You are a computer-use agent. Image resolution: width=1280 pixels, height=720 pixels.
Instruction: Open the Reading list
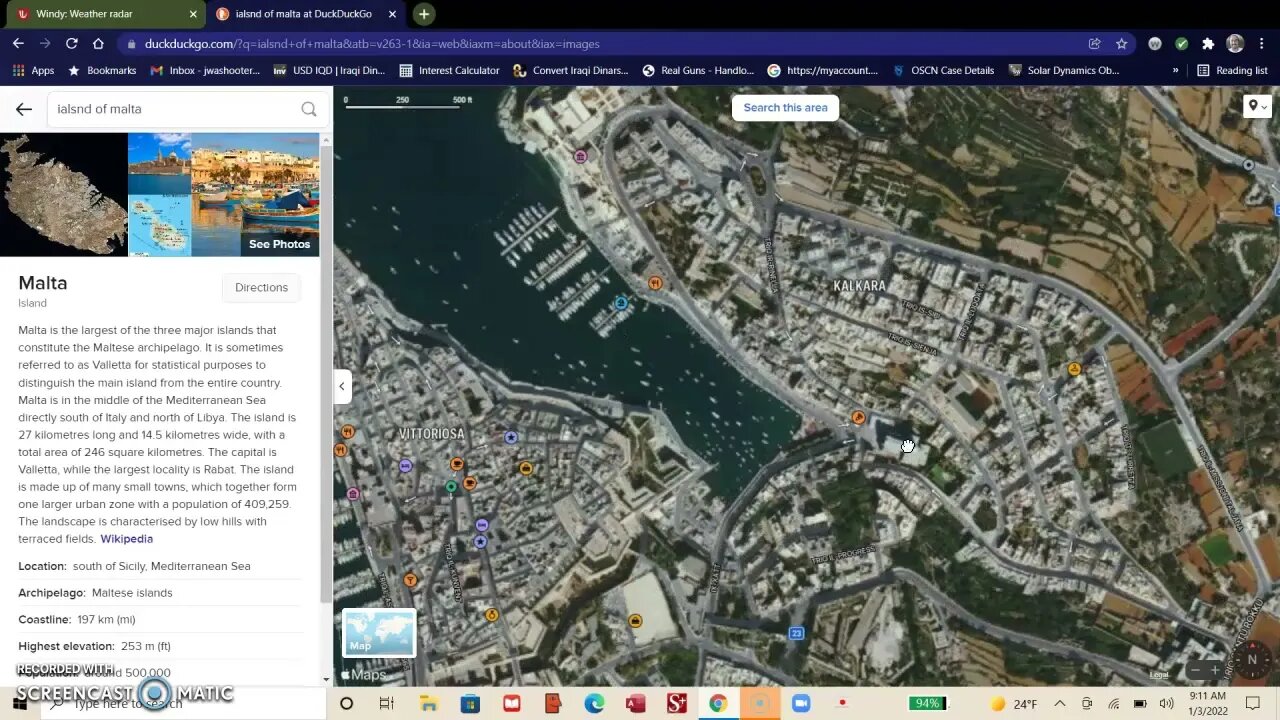(1232, 71)
